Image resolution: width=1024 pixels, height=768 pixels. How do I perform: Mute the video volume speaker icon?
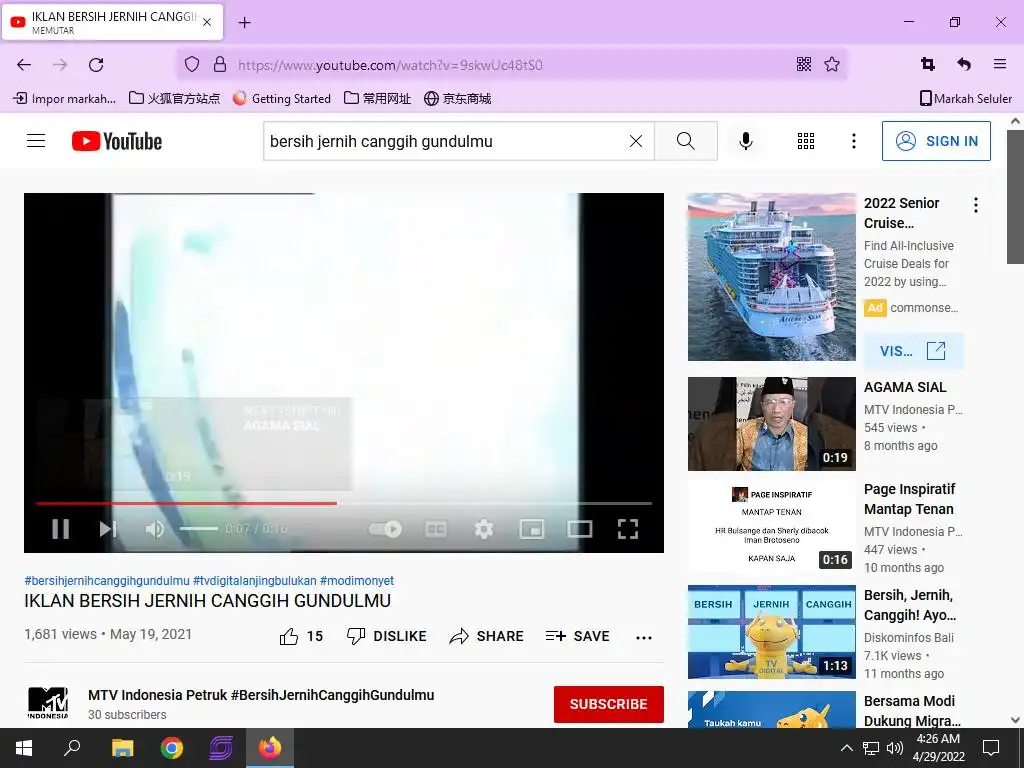155,529
